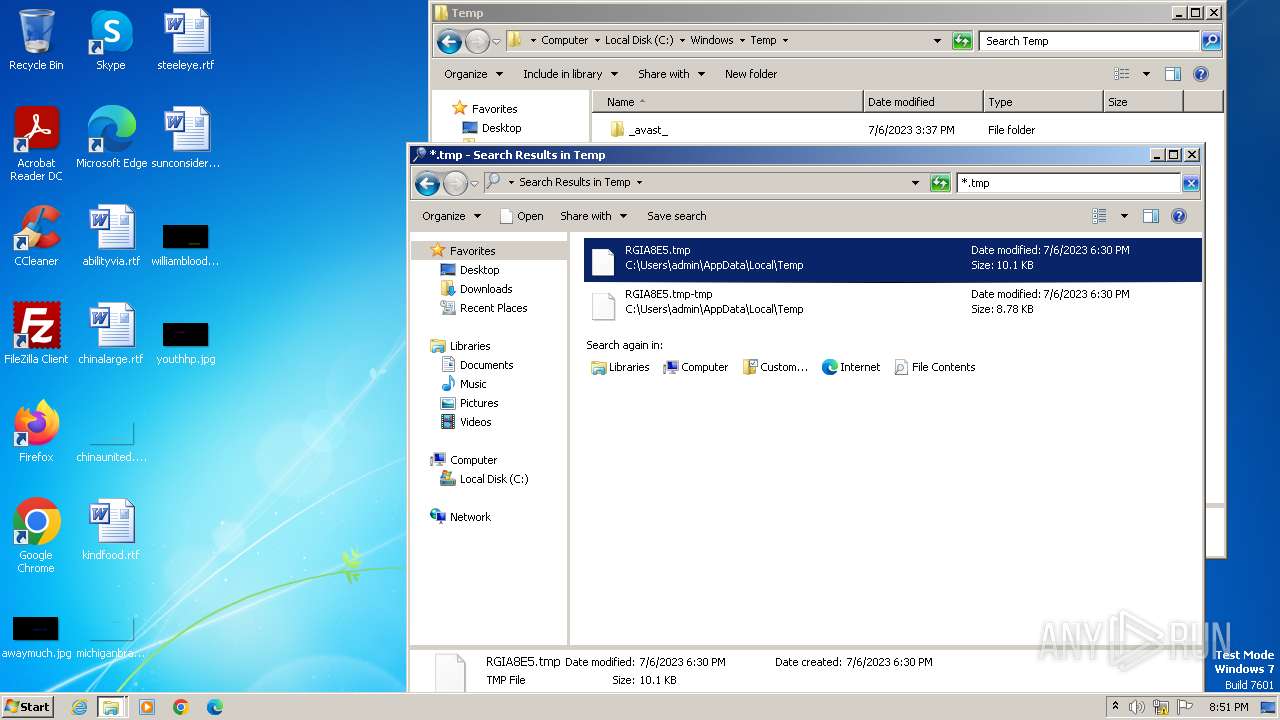Viewport: 1280px width, 720px height.
Task: Launch Skype from the desktop
Action: coord(110,40)
